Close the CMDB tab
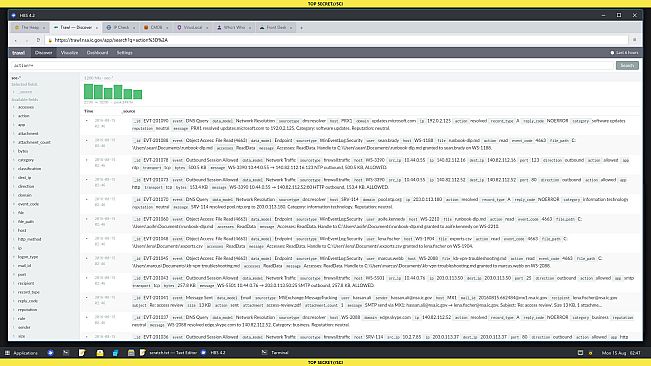The image size is (651, 366). [x=167, y=28]
